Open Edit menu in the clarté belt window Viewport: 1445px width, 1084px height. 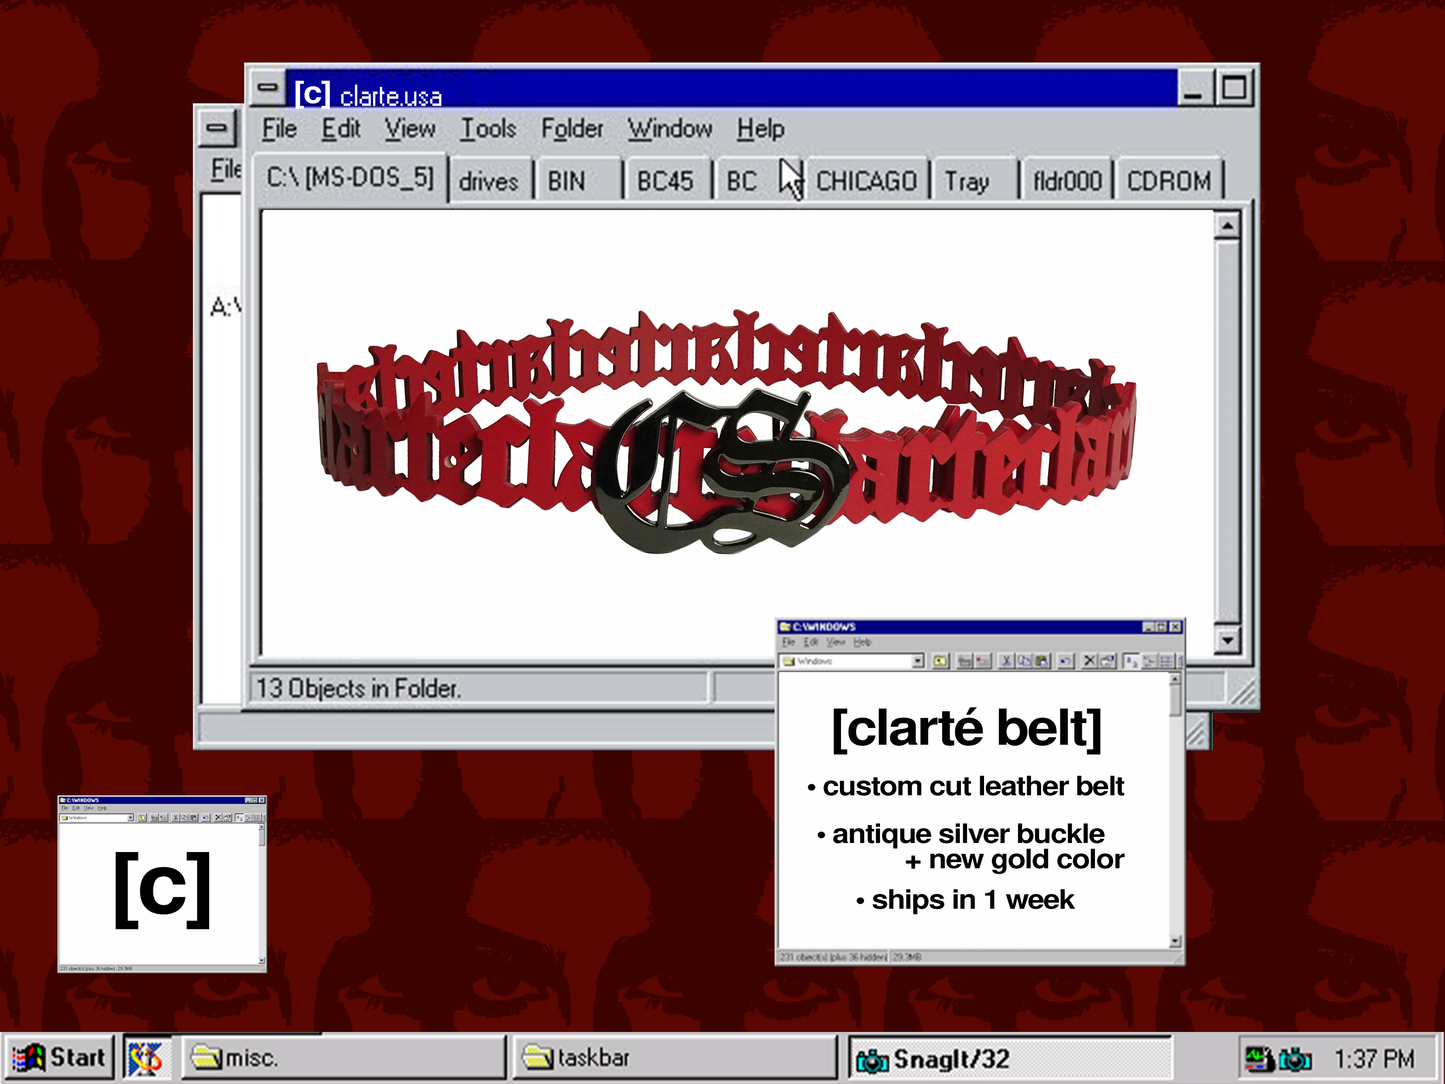click(x=811, y=642)
